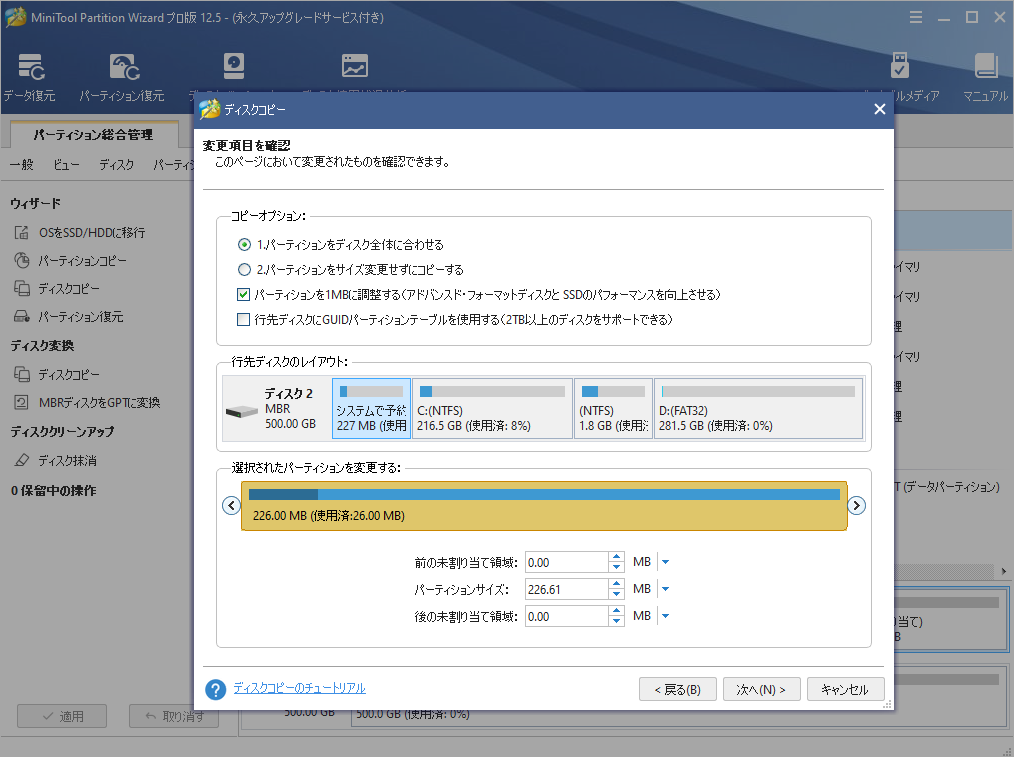Click the MBRディスクをGPTに変換 label
This screenshot has height=757, width=1014.
[x=99, y=402]
